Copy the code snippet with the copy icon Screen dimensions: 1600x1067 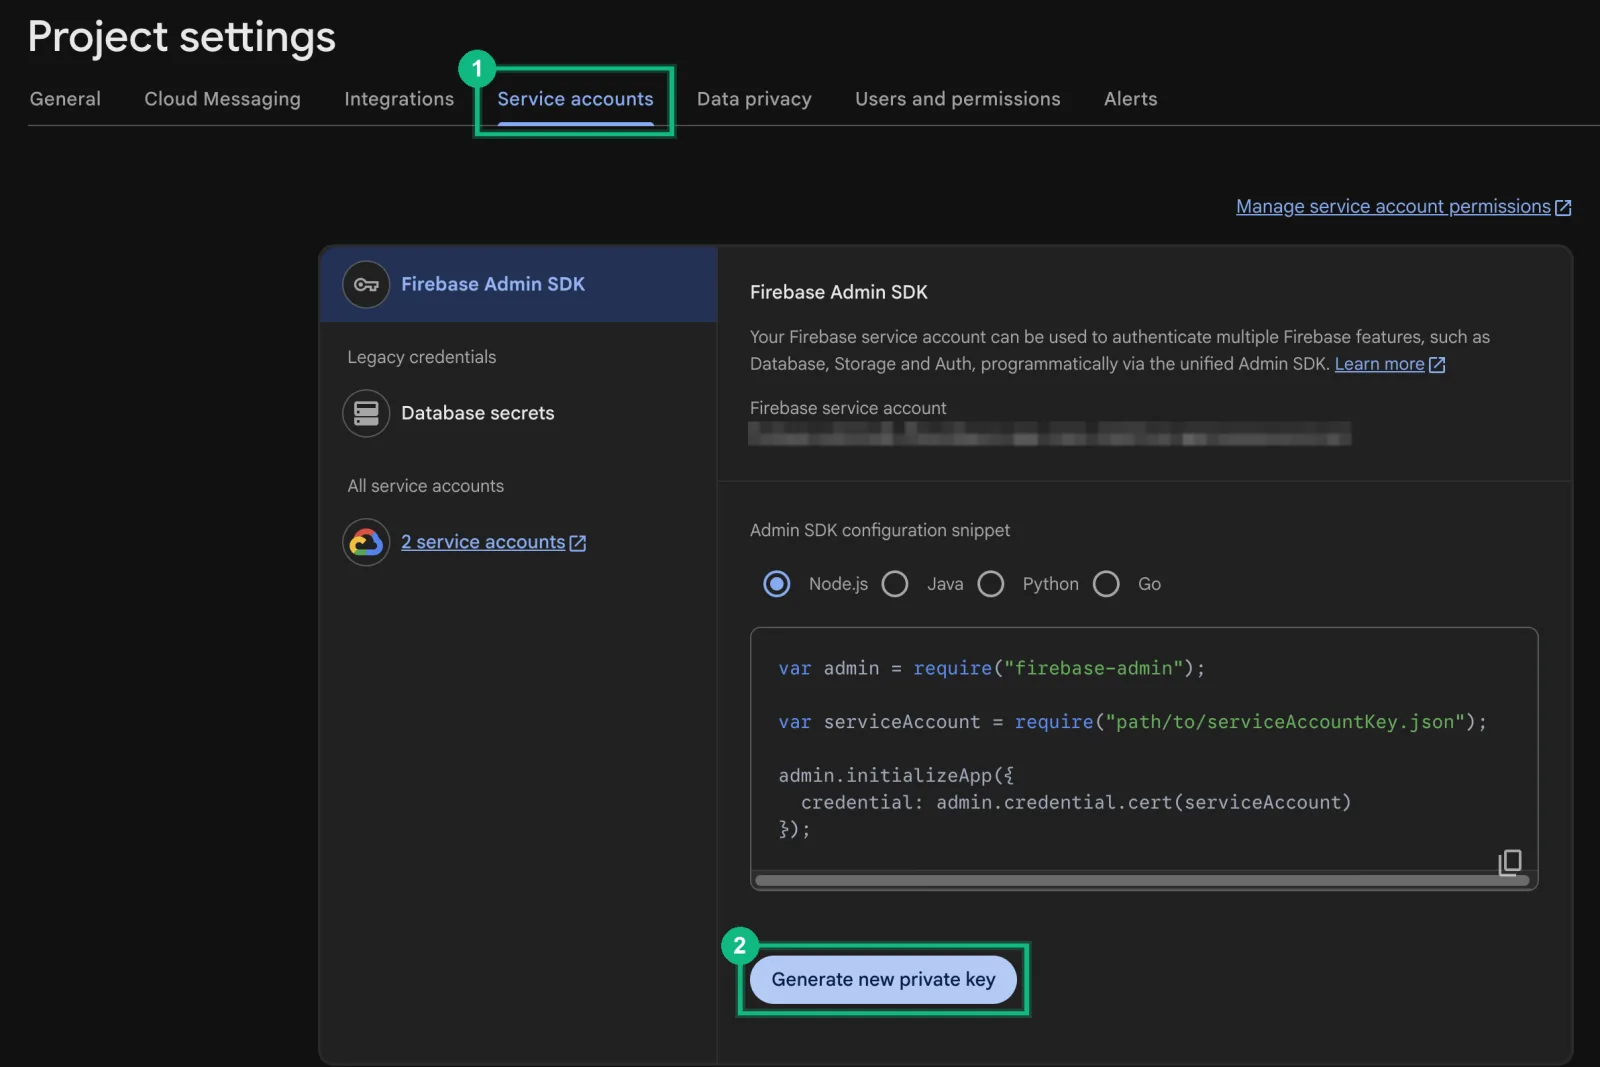click(1510, 862)
